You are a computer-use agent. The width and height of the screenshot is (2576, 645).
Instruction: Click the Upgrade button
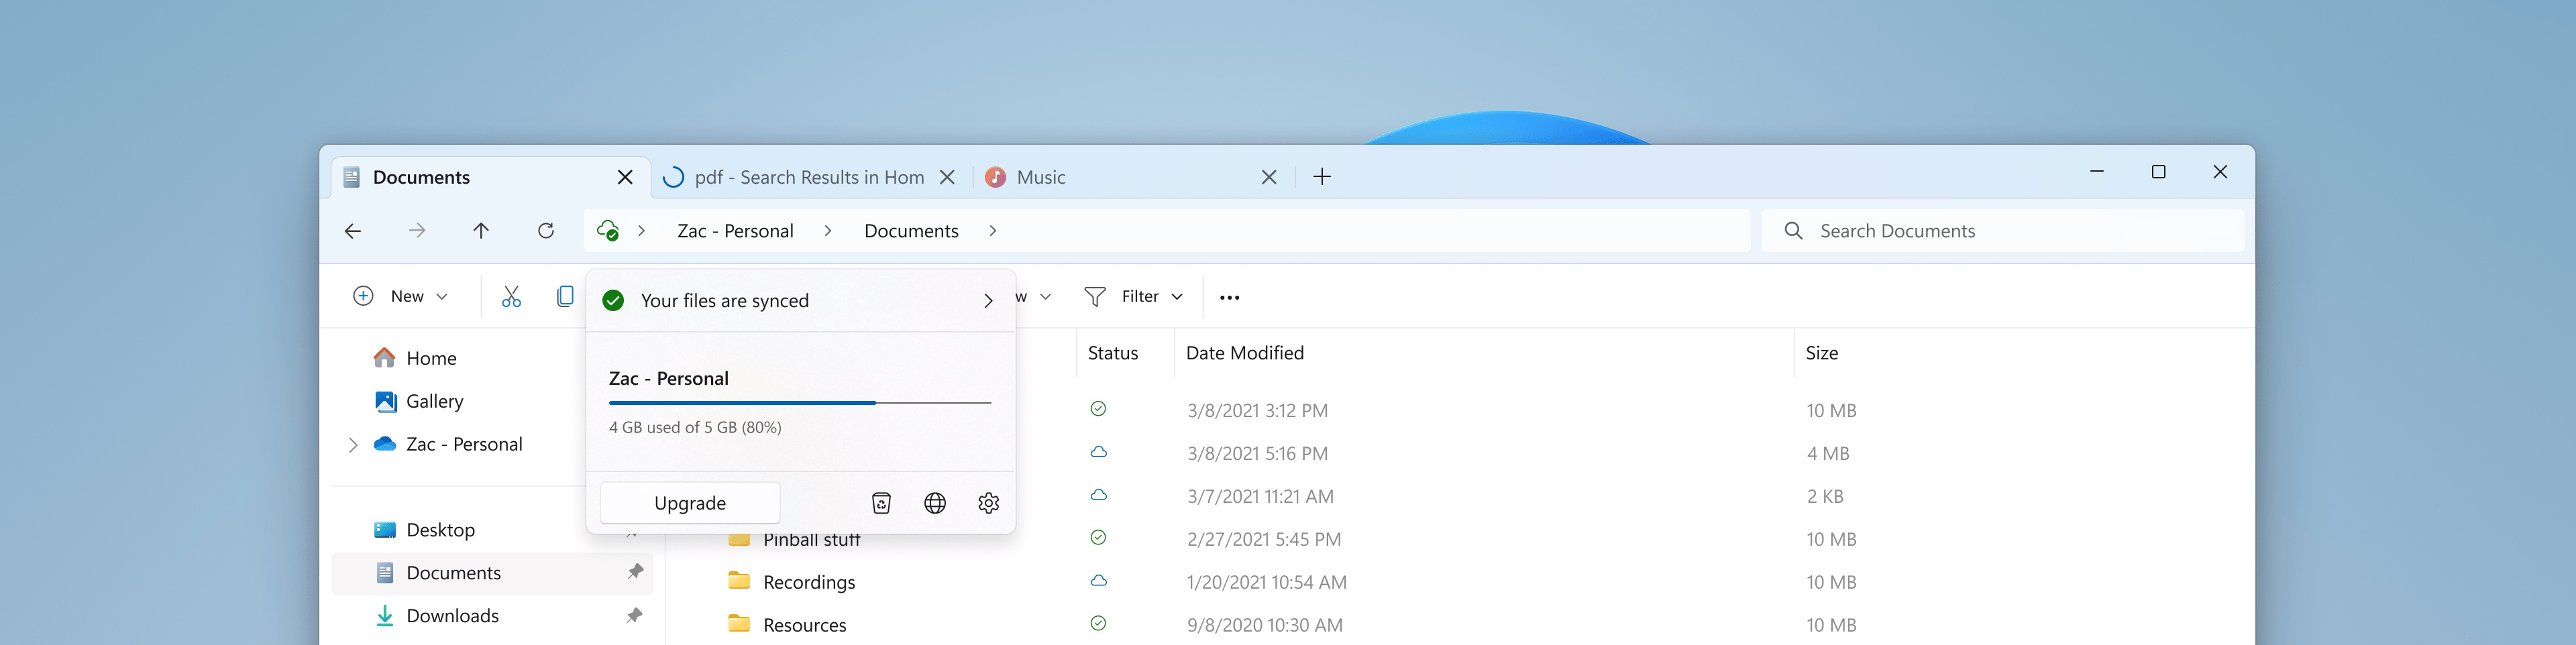[689, 503]
